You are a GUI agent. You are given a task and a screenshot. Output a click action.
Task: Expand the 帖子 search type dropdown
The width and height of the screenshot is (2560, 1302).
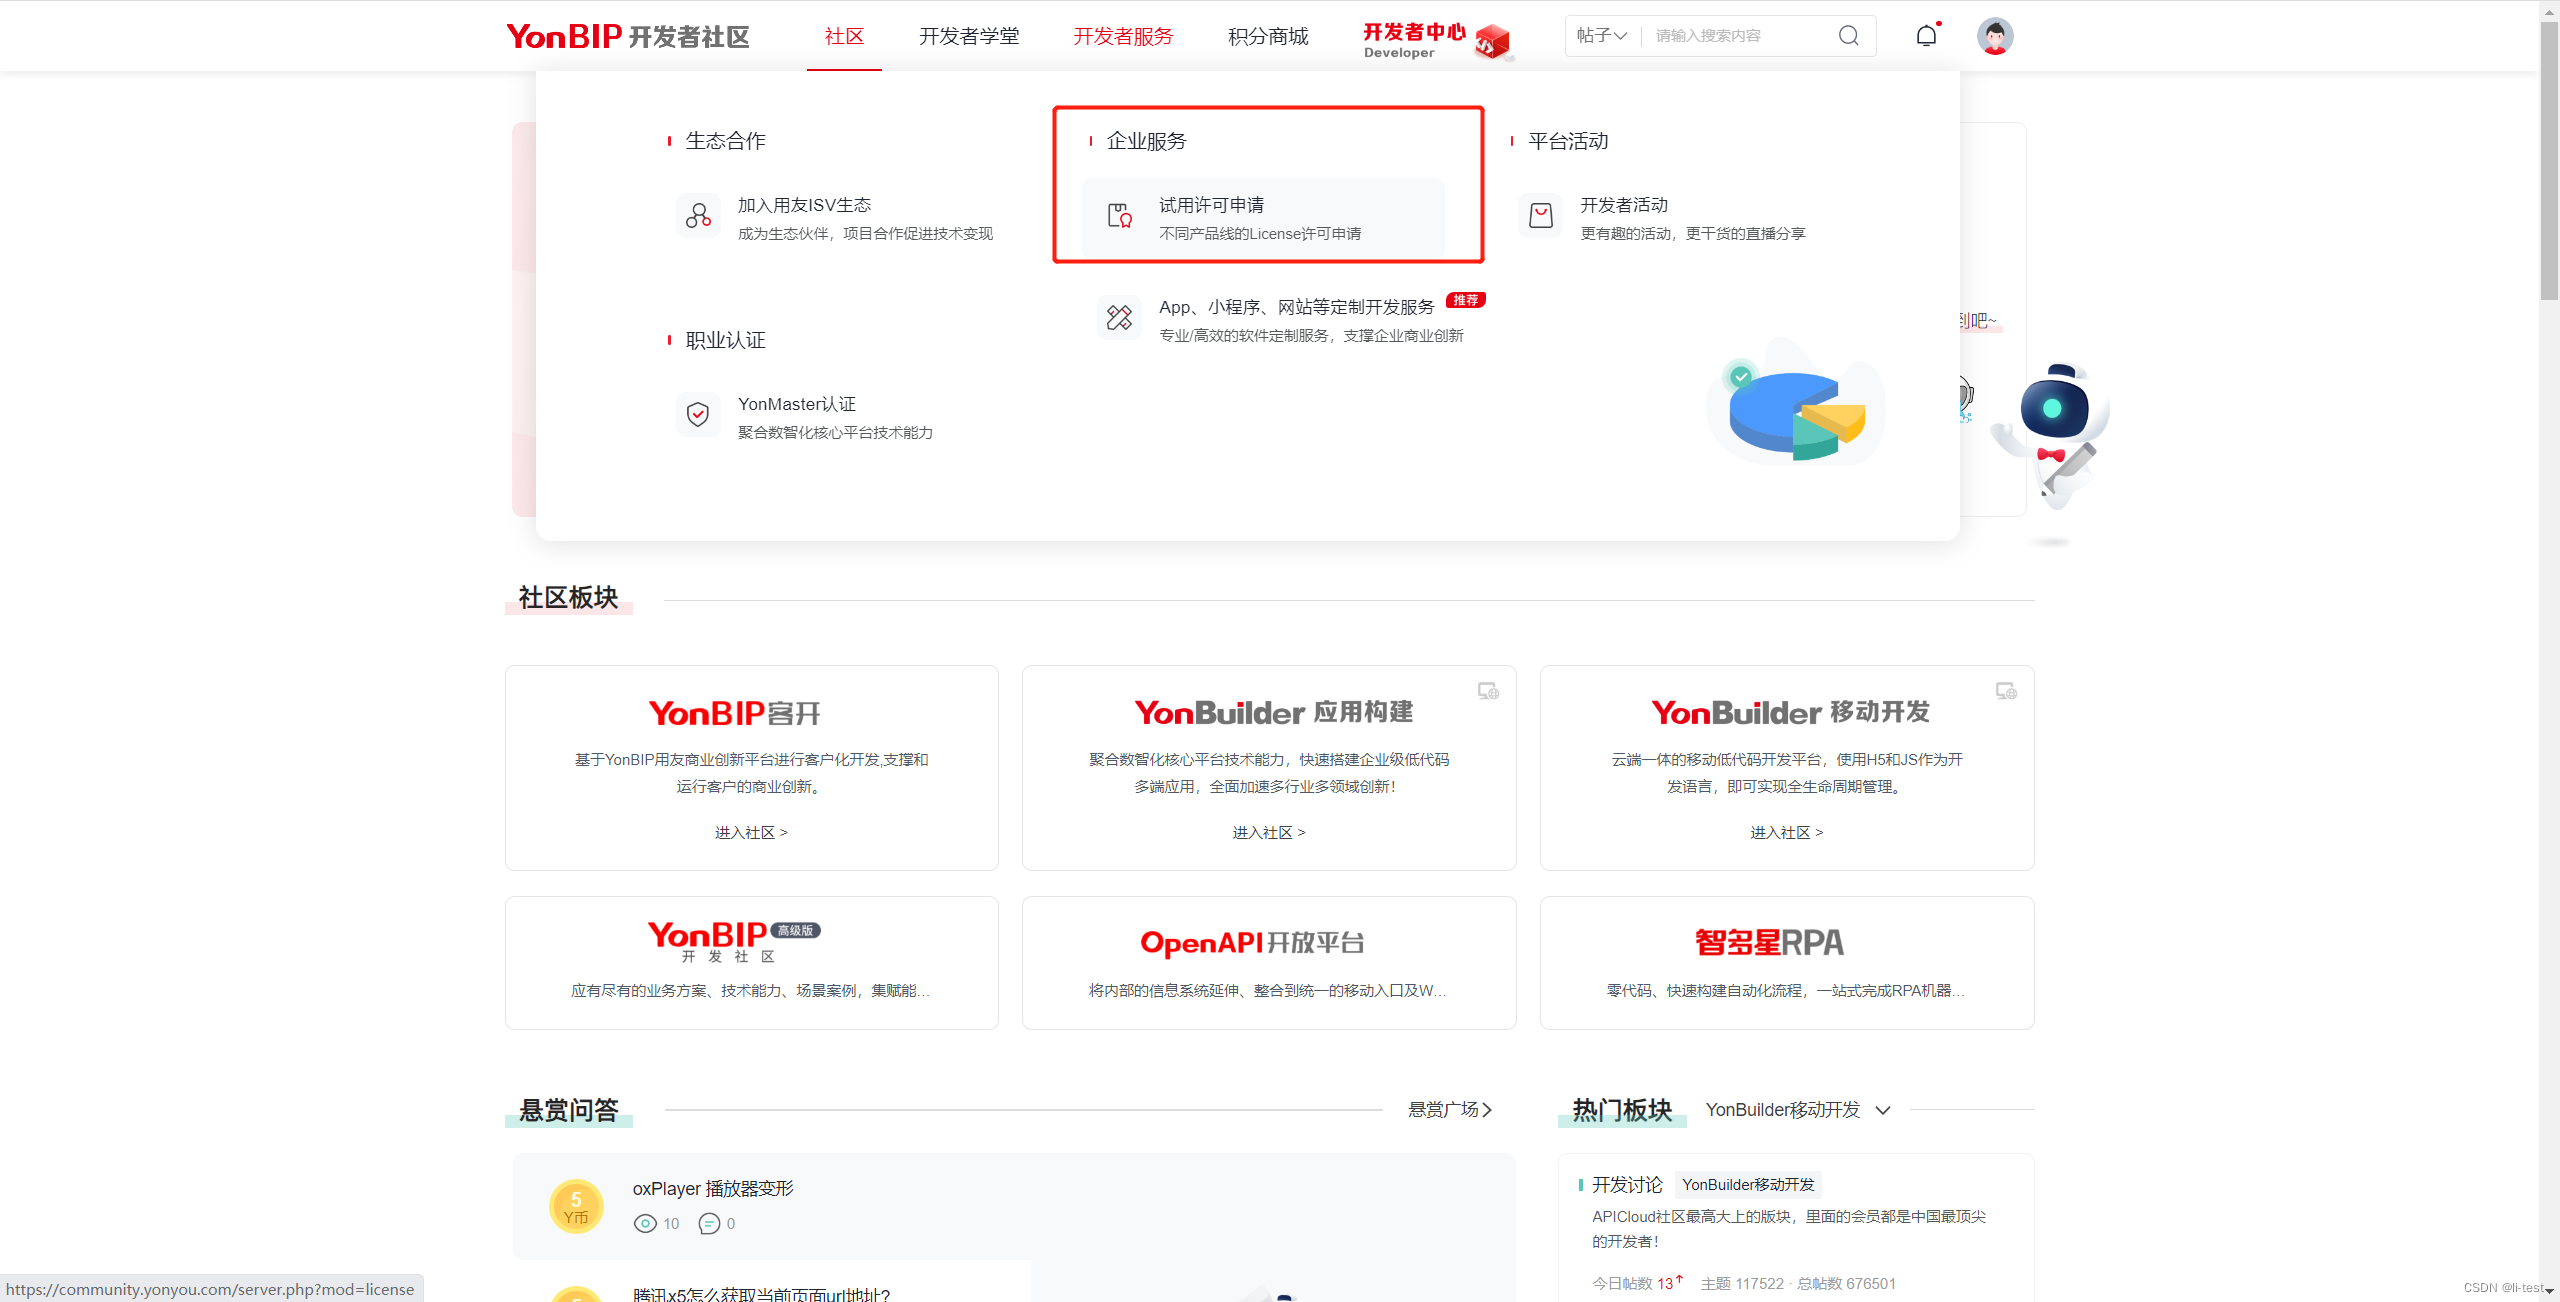[x=1601, y=36]
